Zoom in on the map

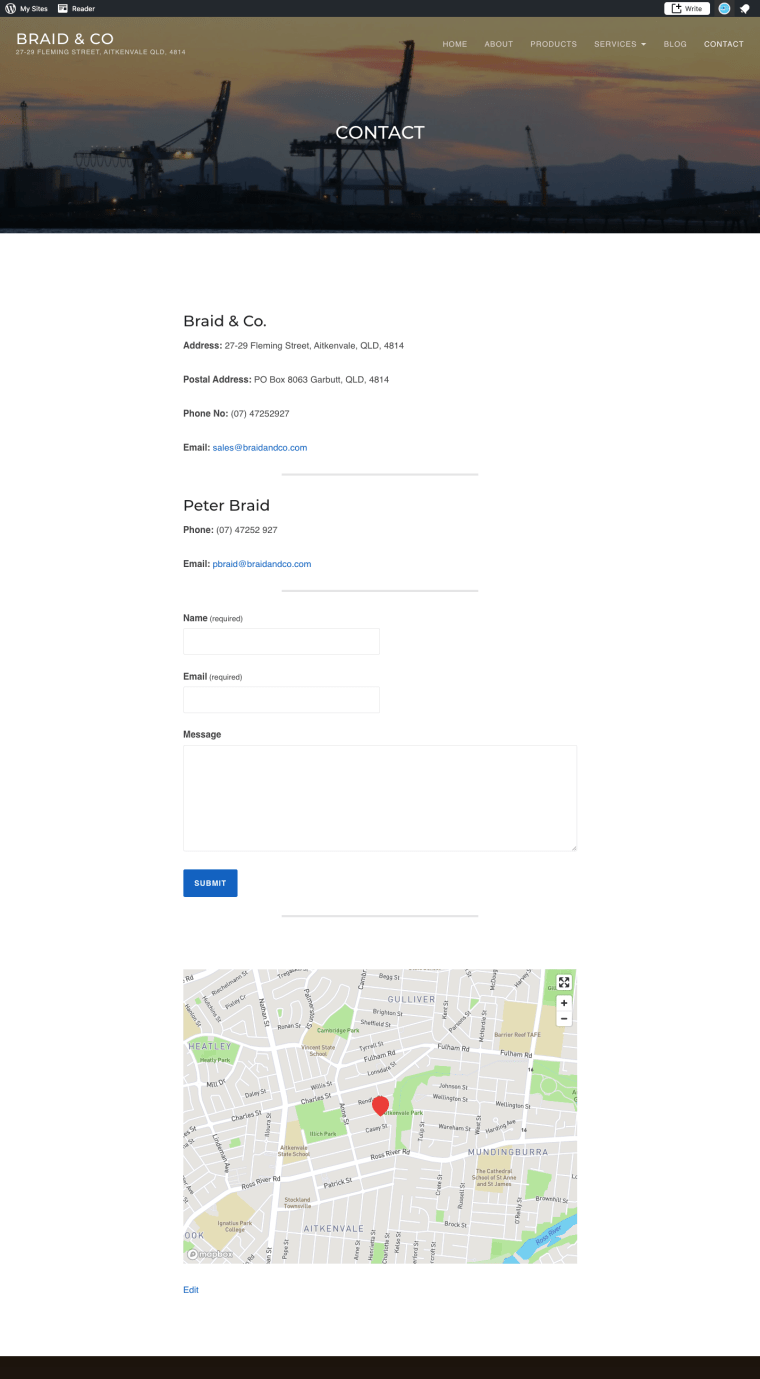pyautogui.click(x=564, y=1003)
